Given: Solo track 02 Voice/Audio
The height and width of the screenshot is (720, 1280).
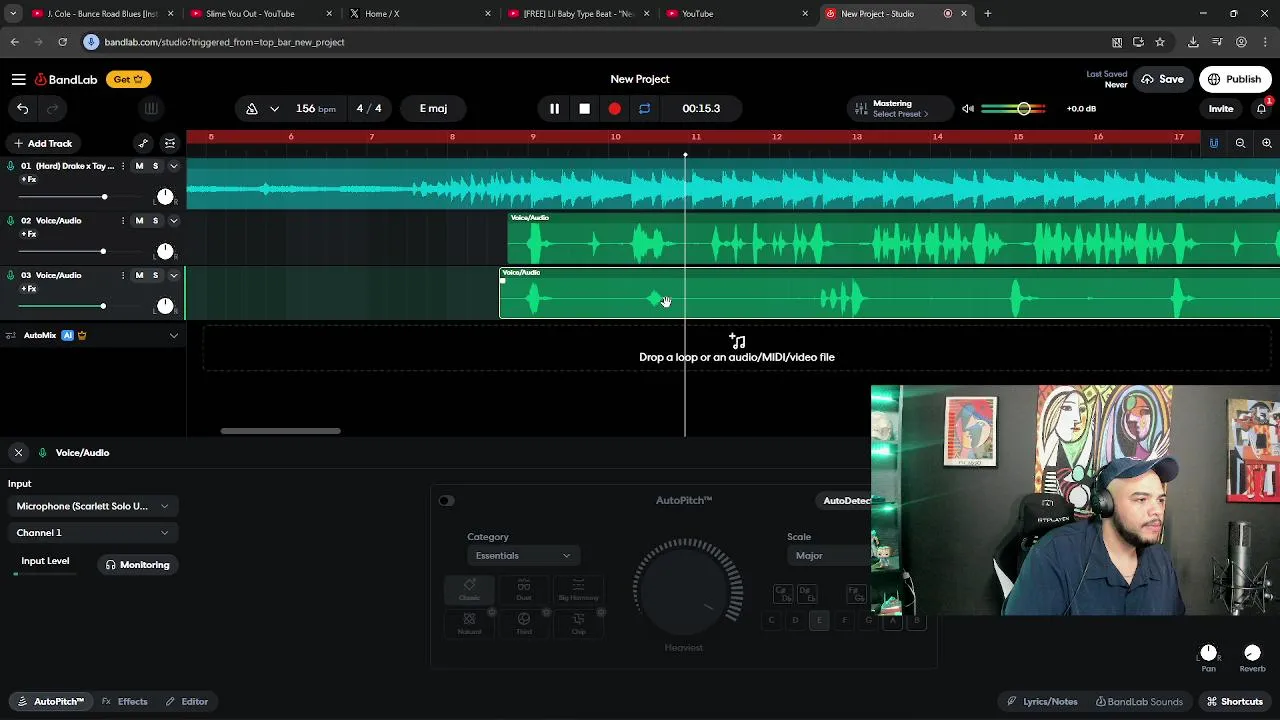Looking at the screenshot, I should pos(155,221).
